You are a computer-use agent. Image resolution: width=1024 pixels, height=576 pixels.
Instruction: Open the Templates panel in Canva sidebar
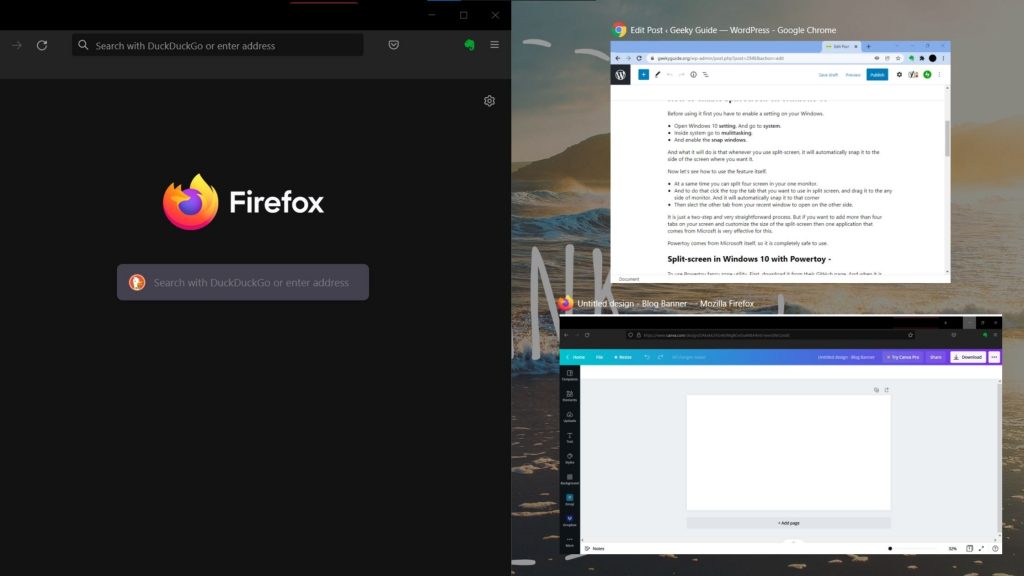[x=569, y=375]
